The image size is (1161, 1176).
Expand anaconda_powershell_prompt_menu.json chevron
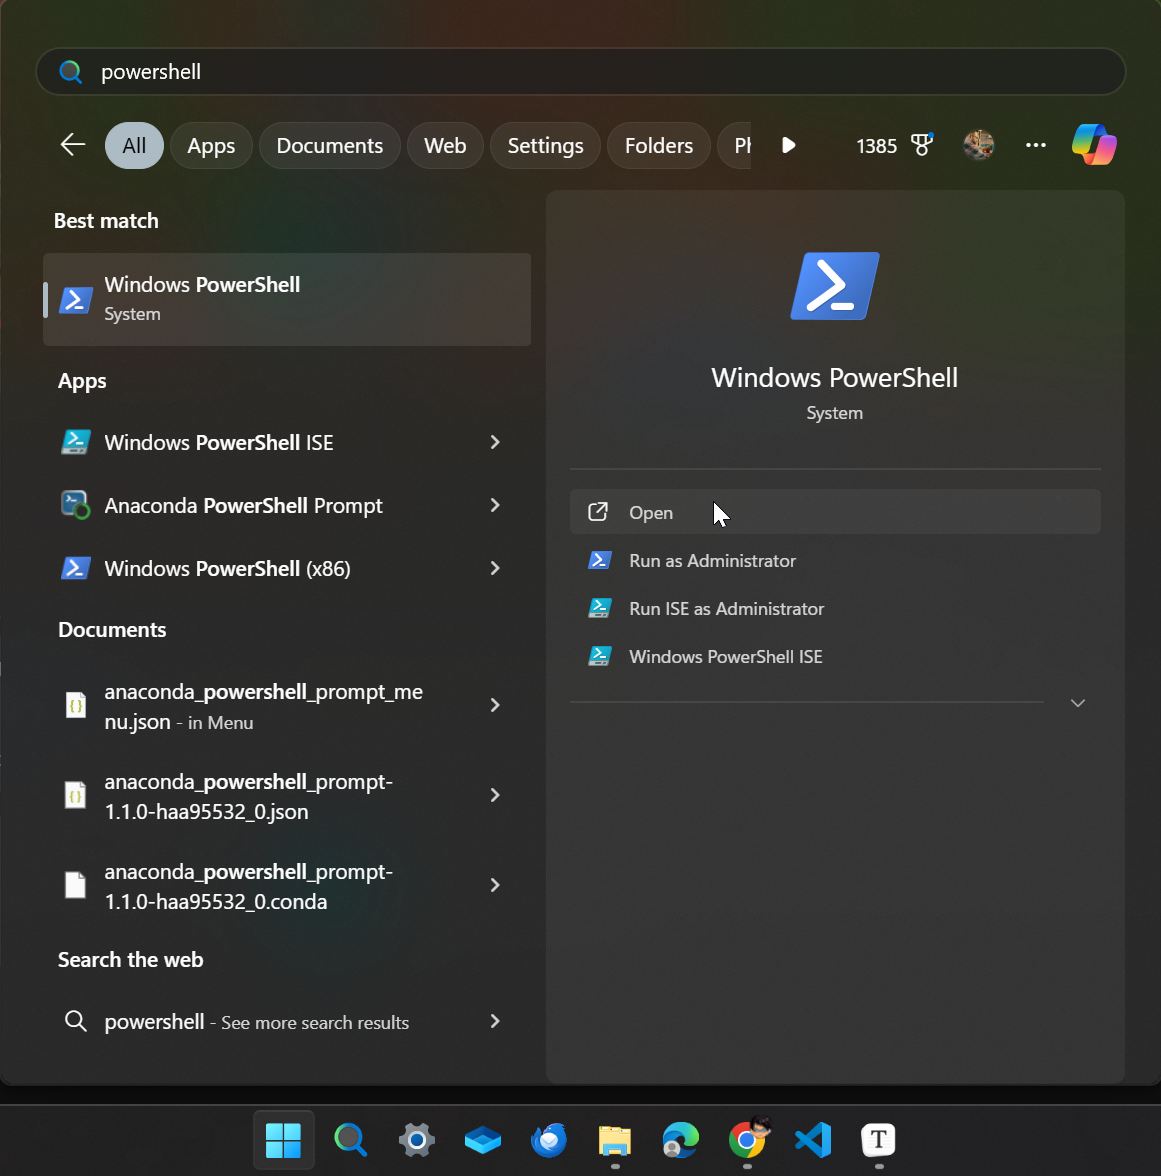click(495, 705)
